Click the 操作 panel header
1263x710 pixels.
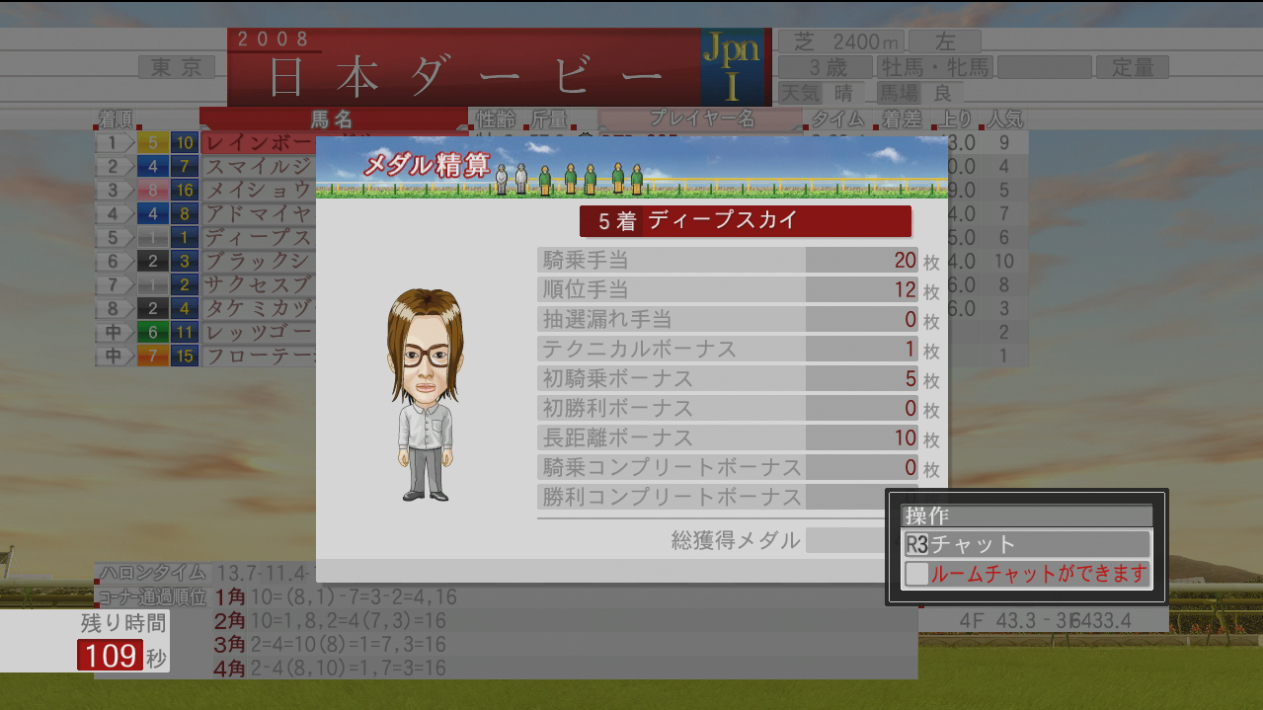pos(1027,516)
